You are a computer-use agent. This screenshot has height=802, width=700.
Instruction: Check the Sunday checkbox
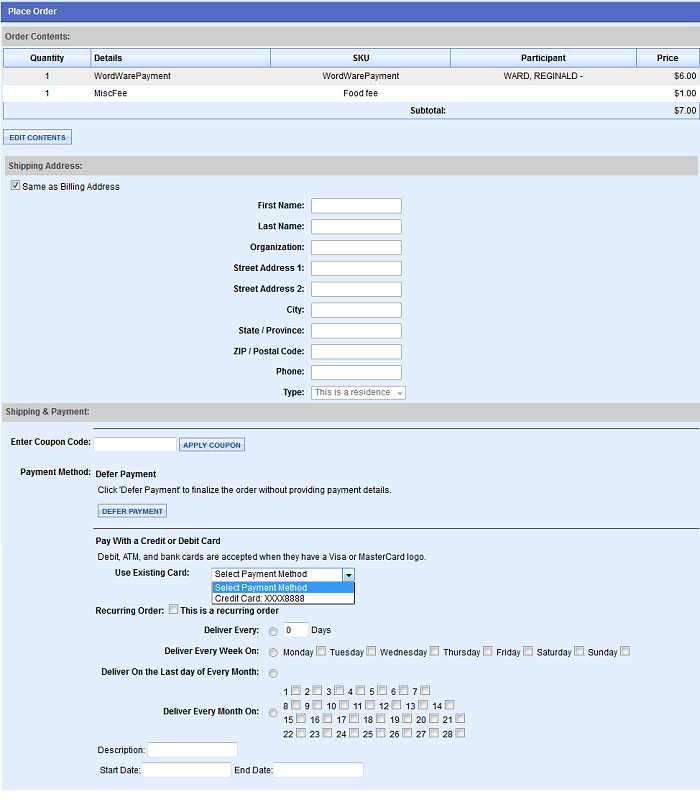tap(625, 651)
